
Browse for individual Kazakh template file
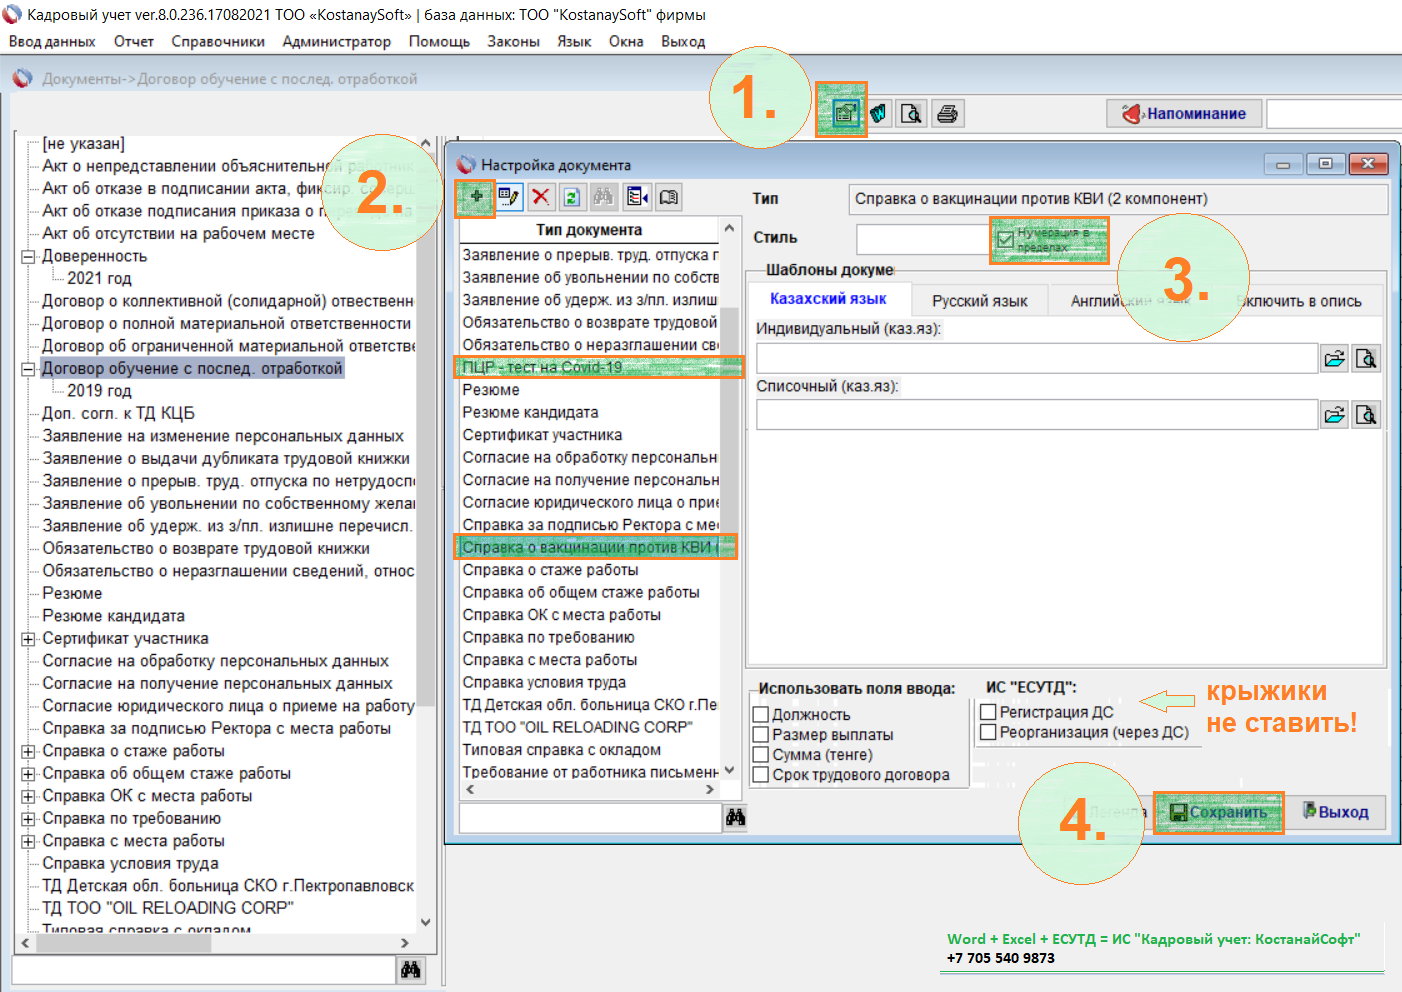(x=1335, y=358)
